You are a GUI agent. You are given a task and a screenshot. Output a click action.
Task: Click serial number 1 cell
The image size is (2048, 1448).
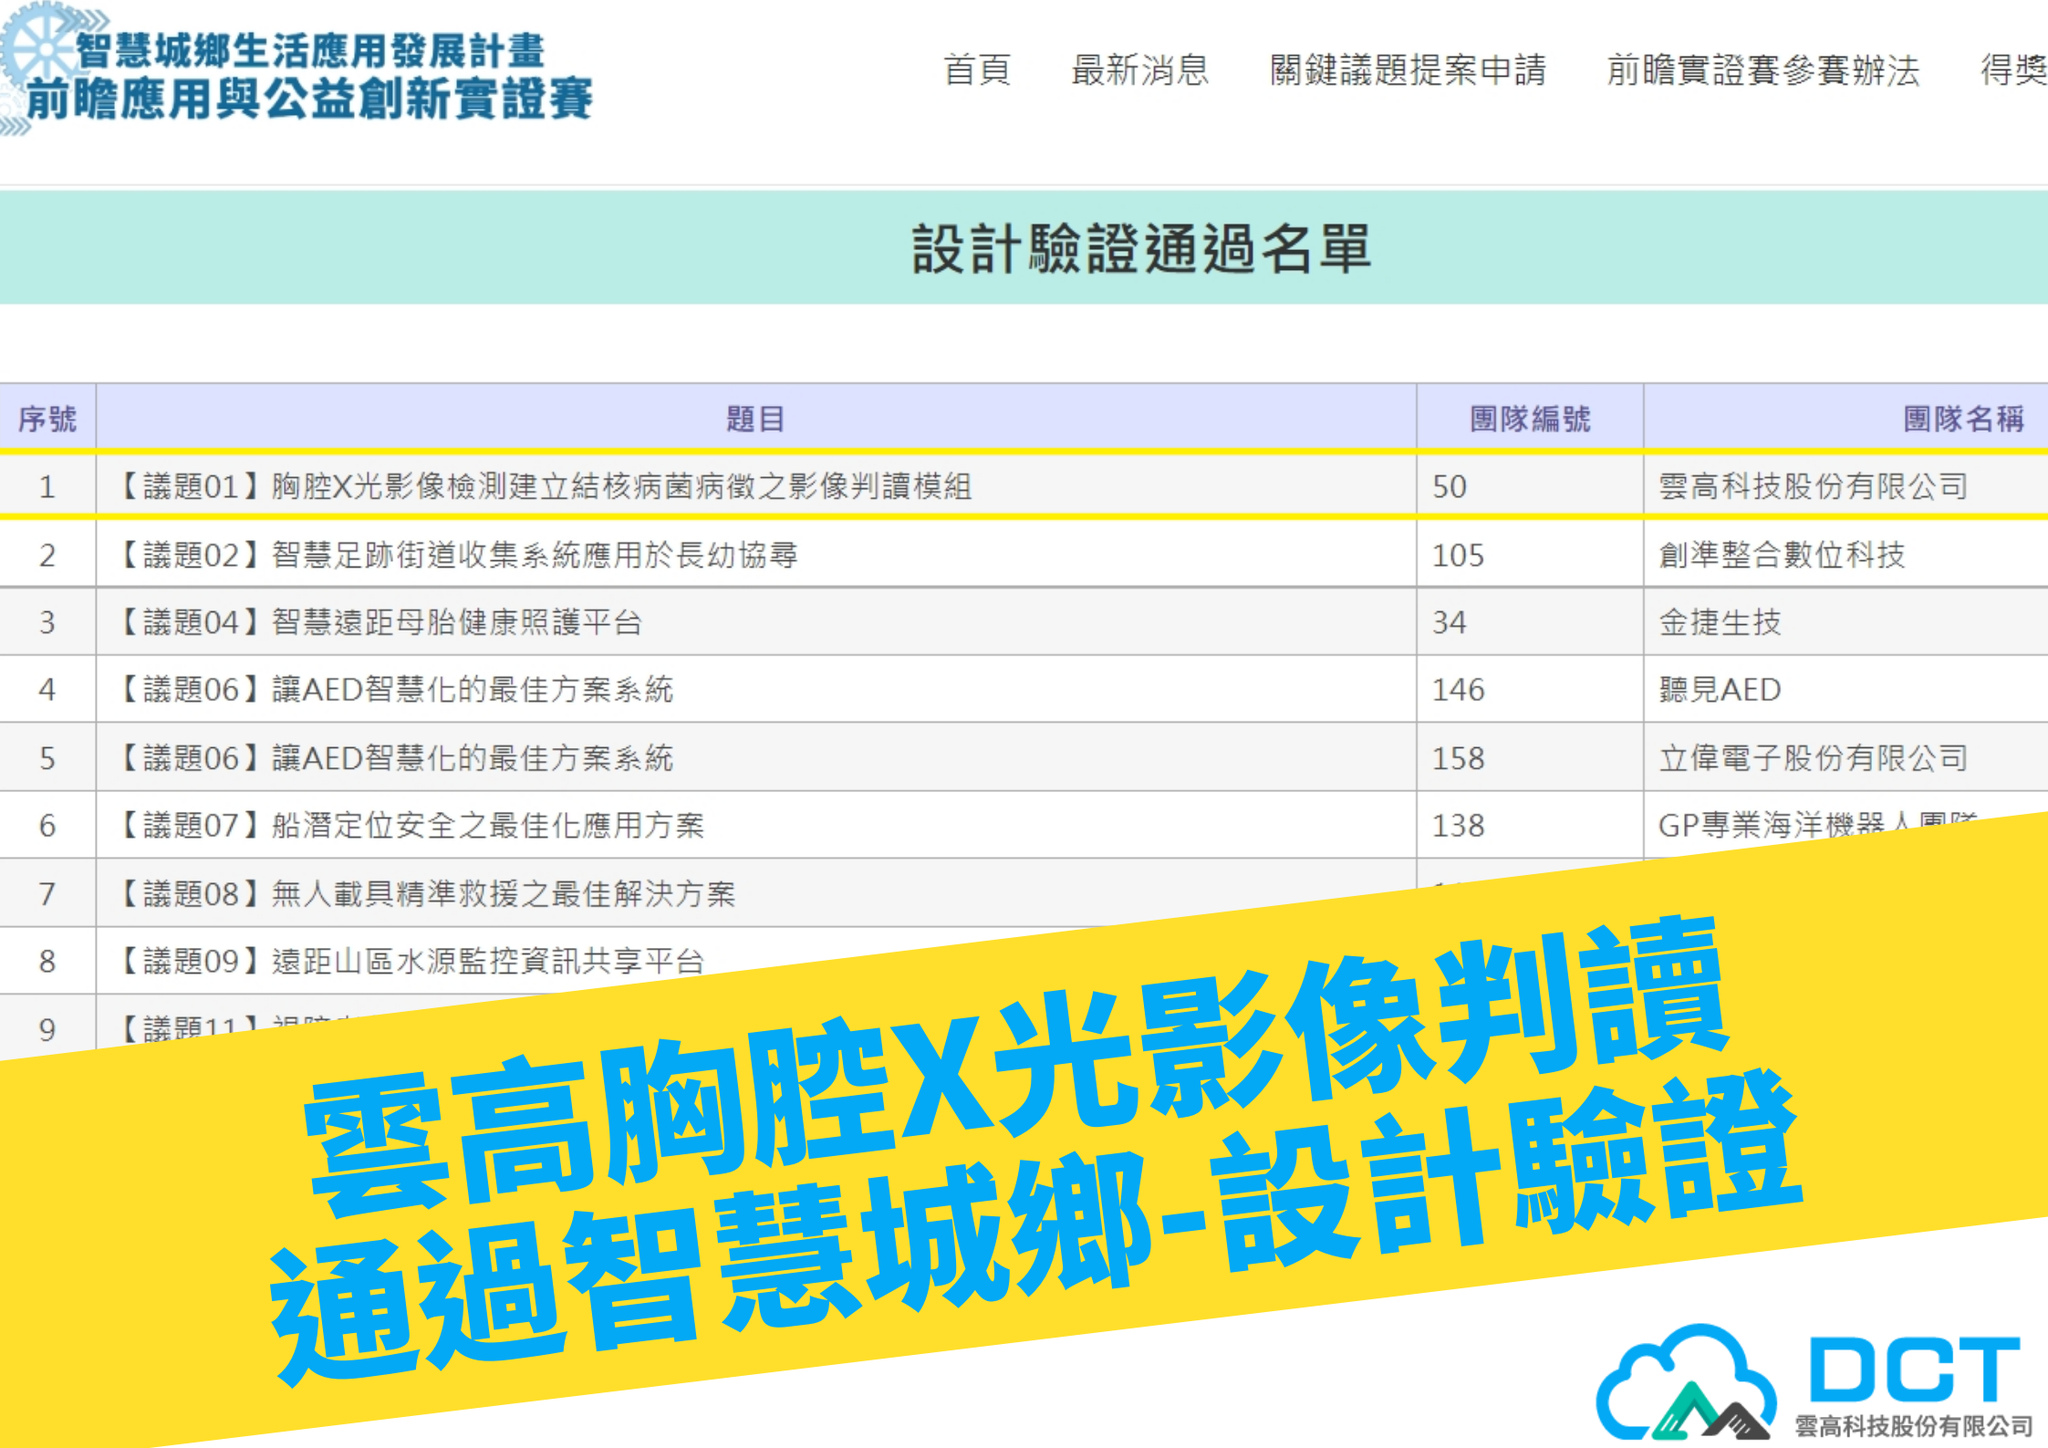(x=47, y=486)
